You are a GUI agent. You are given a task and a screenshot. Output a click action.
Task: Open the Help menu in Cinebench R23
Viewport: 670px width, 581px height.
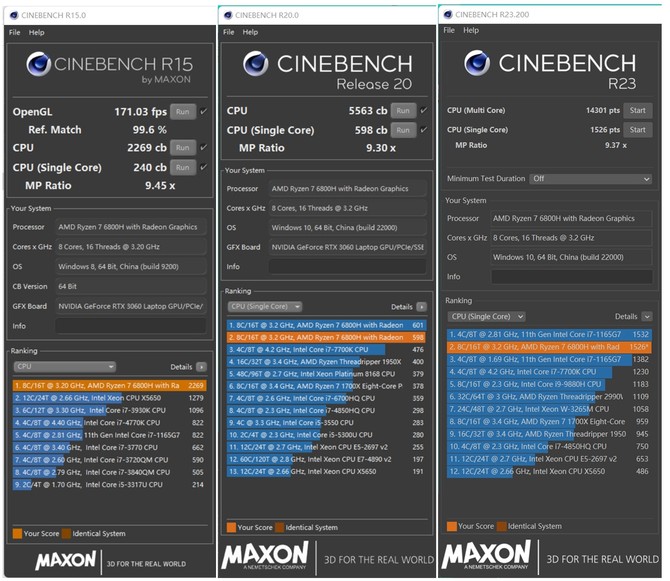pyautogui.click(x=472, y=32)
